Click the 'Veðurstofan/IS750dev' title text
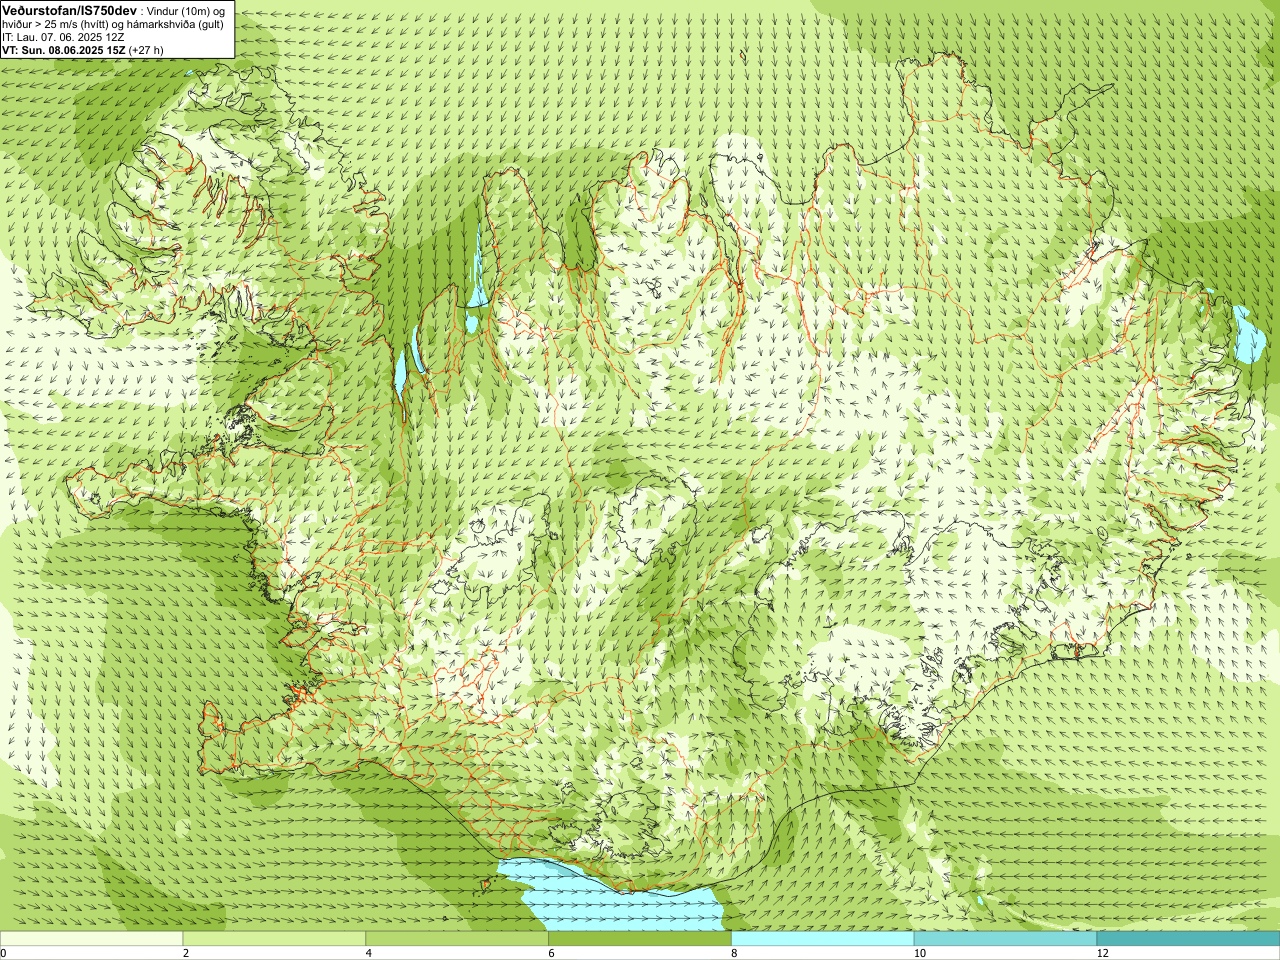This screenshot has width=1280, height=960. (x=69, y=10)
